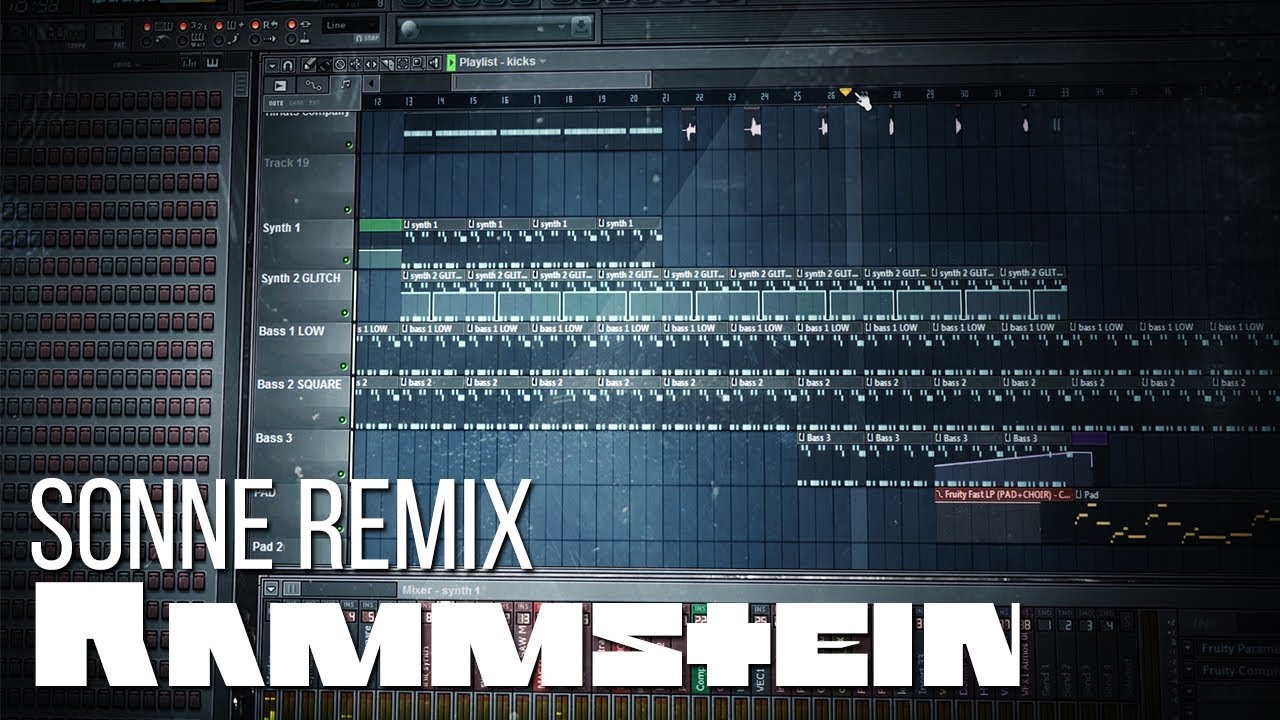
Task: Click the piano keys icon above the step sequencer
Action: point(212,62)
